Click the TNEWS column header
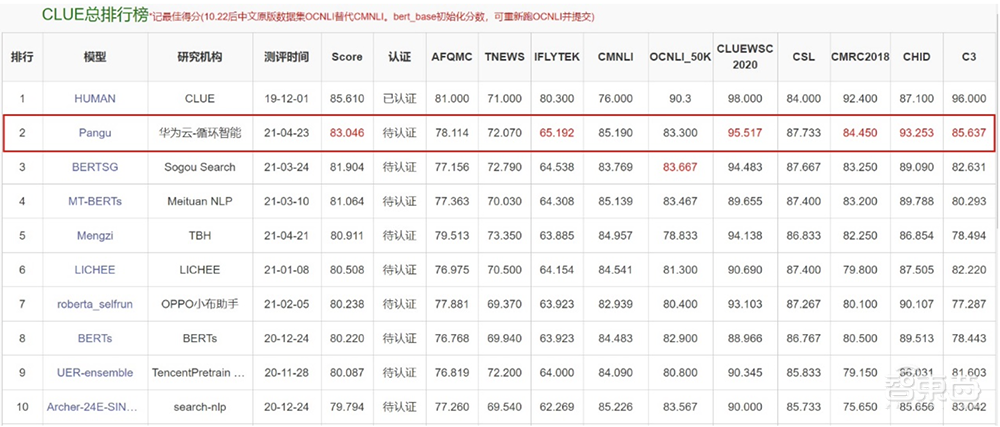The height and width of the screenshot is (427, 1000). (x=503, y=58)
